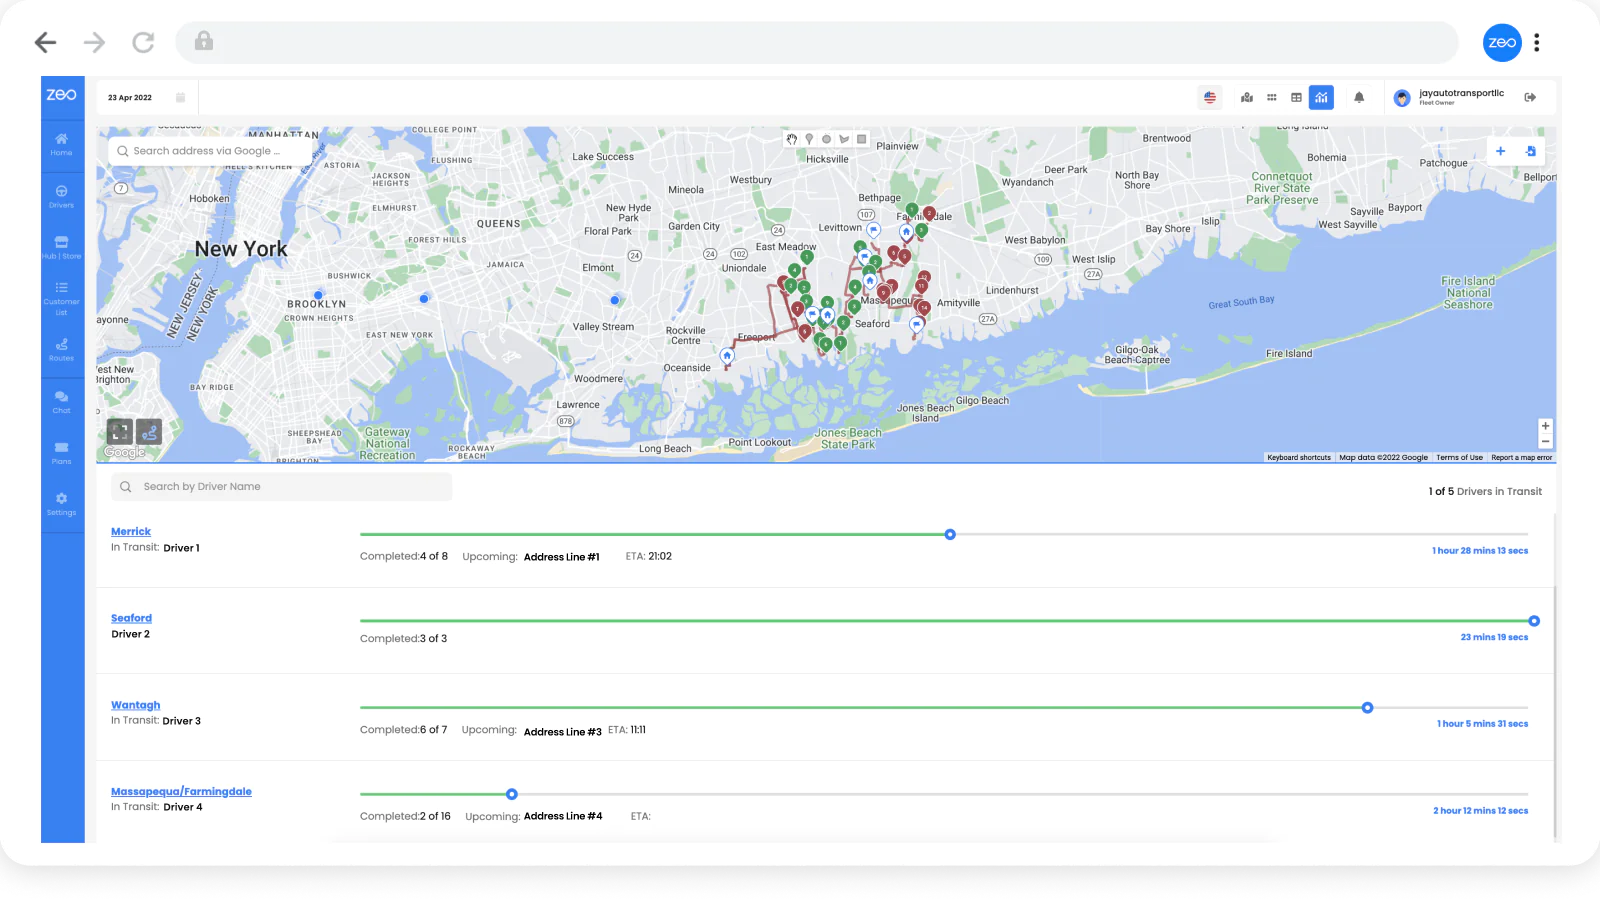This screenshot has height=900, width=1600.
Task: Click Merrick route progress handle
Action: [950, 534]
